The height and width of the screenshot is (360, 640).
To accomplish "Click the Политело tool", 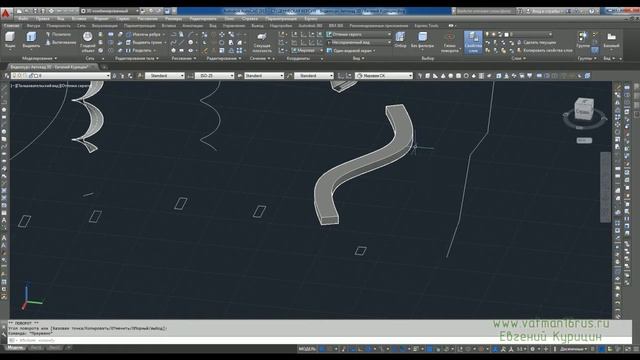I will [x=58, y=34].
